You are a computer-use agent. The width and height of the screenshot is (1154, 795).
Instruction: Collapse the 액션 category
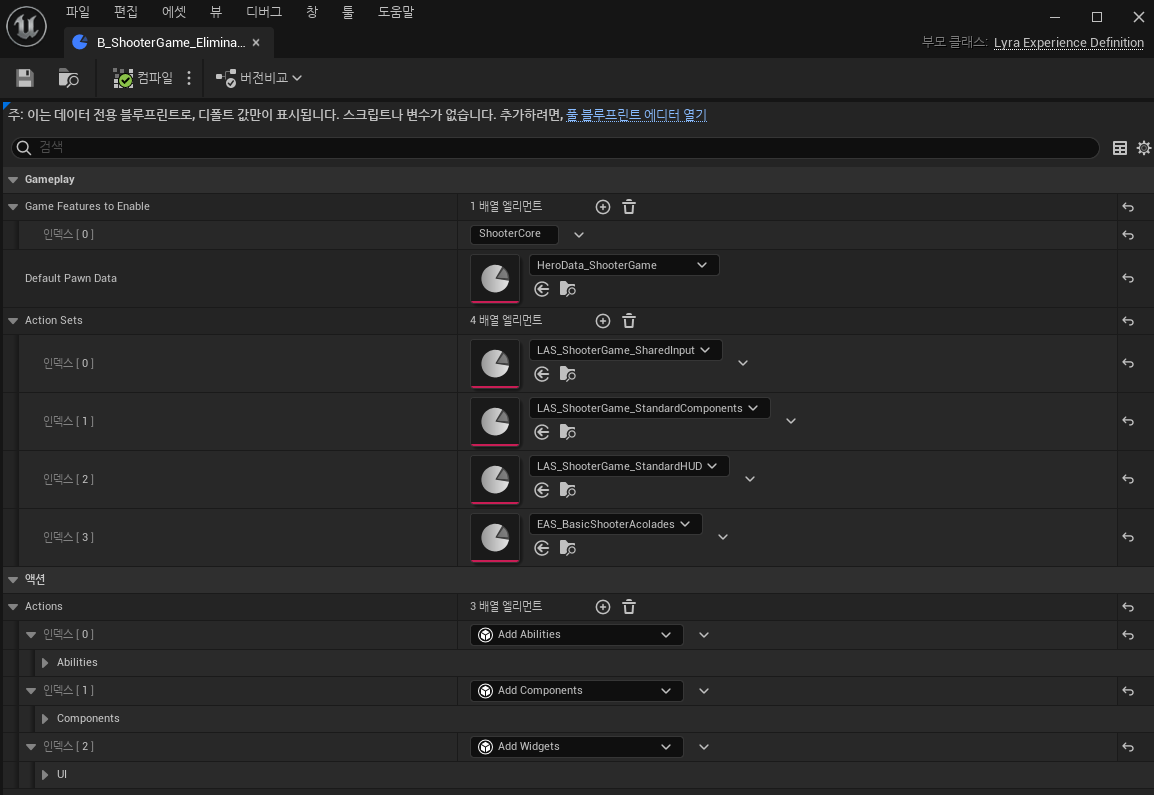(x=13, y=580)
